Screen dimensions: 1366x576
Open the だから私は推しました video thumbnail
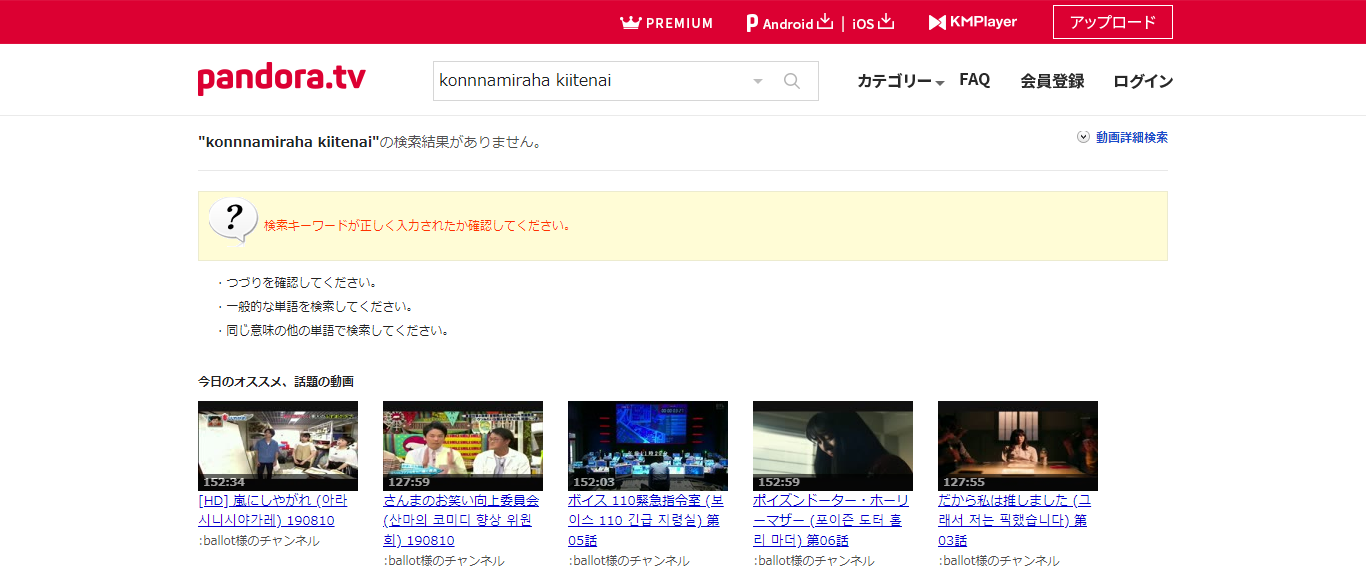point(1018,446)
